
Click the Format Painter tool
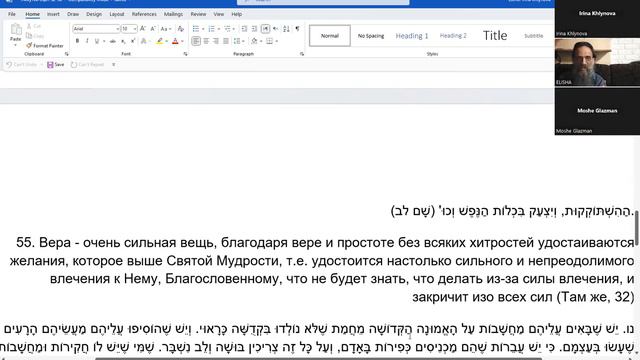[x=45, y=46]
